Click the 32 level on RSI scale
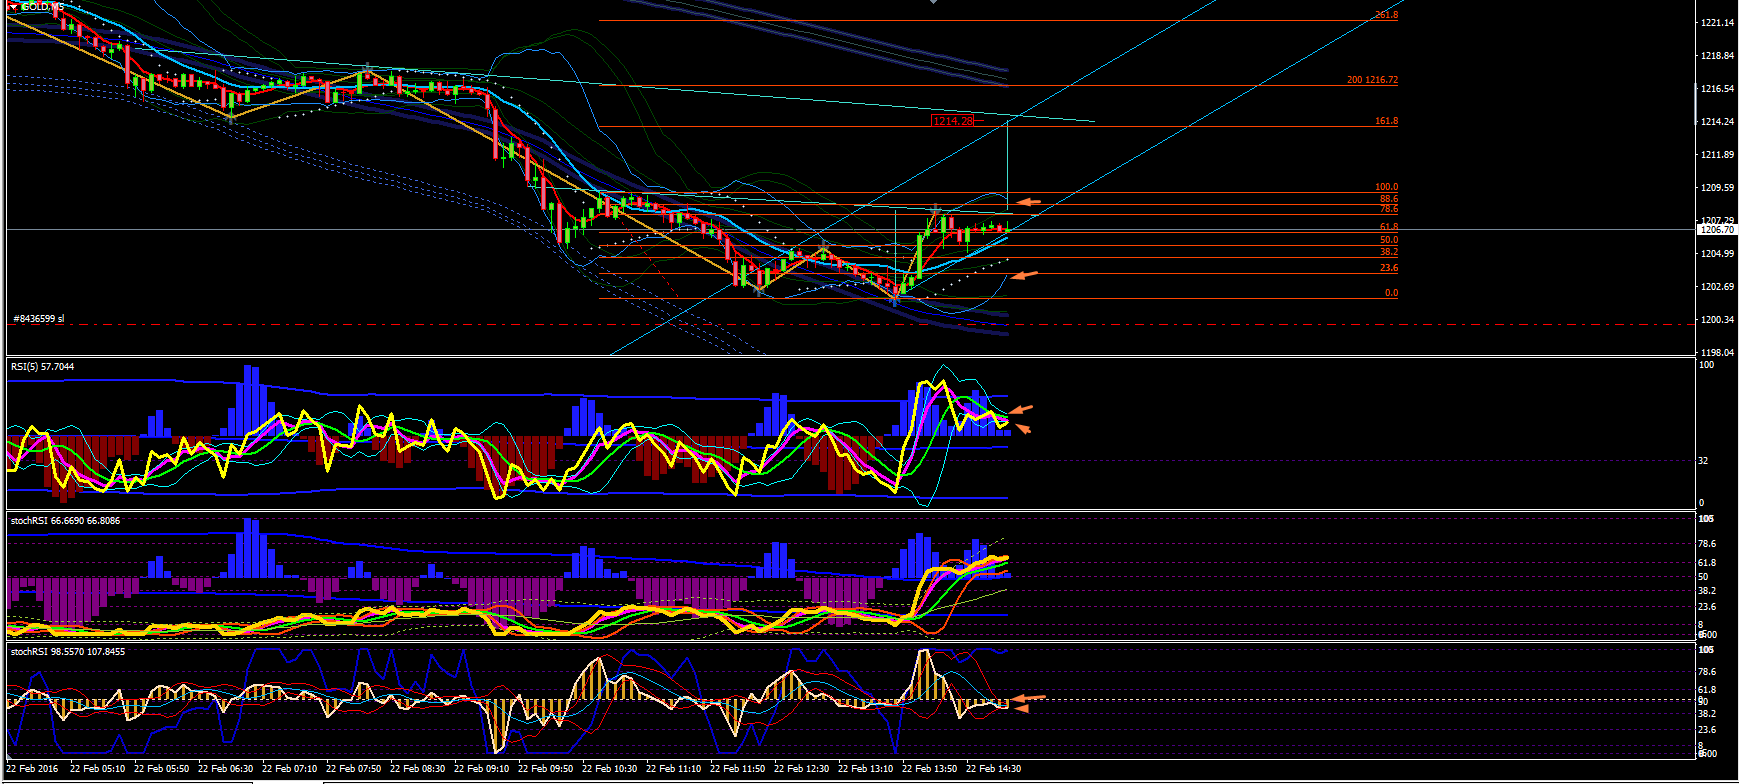 coord(1704,461)
